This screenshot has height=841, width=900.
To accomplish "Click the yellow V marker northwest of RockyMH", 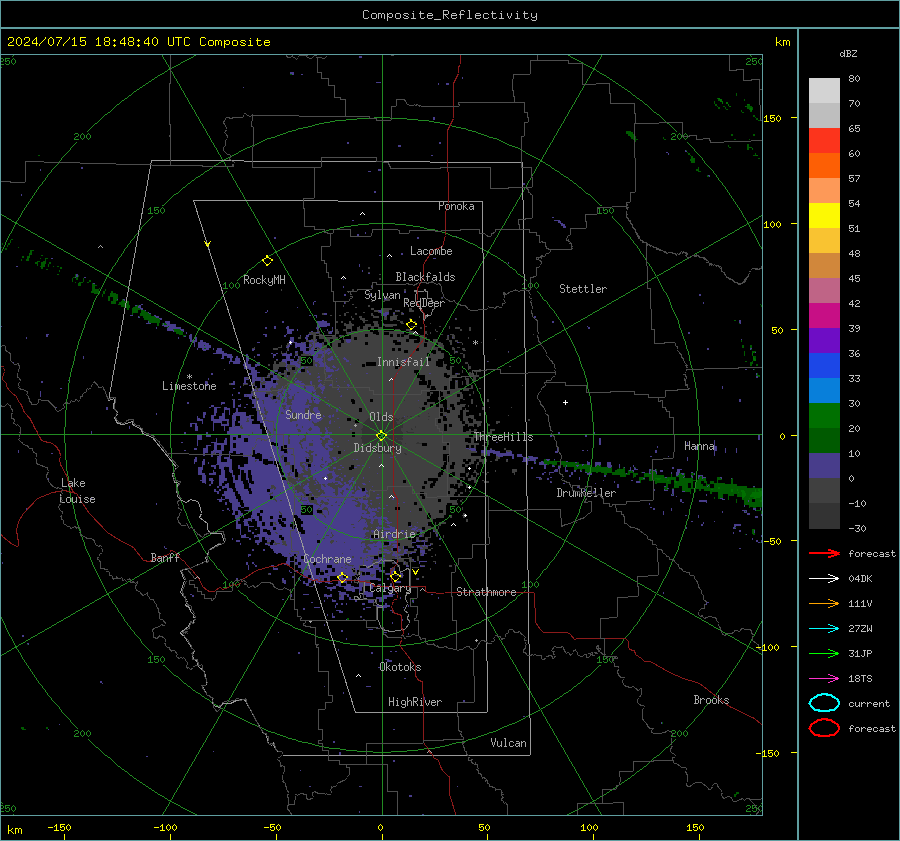I will point(208,244).
